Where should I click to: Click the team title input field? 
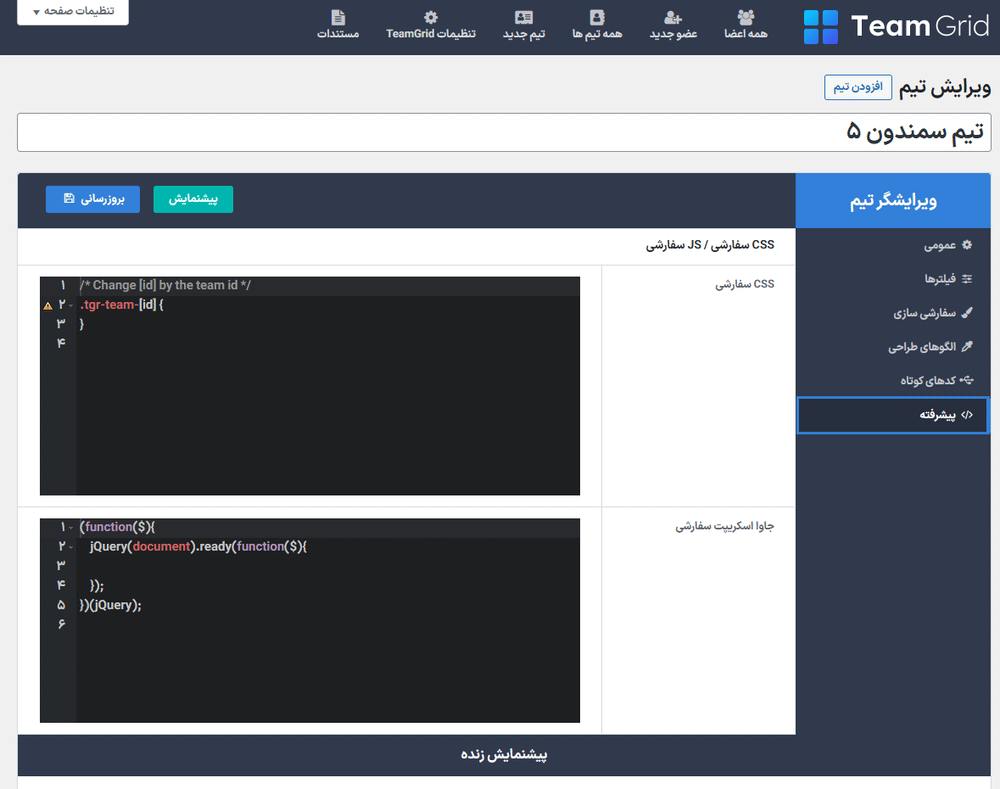coord(504,132)
